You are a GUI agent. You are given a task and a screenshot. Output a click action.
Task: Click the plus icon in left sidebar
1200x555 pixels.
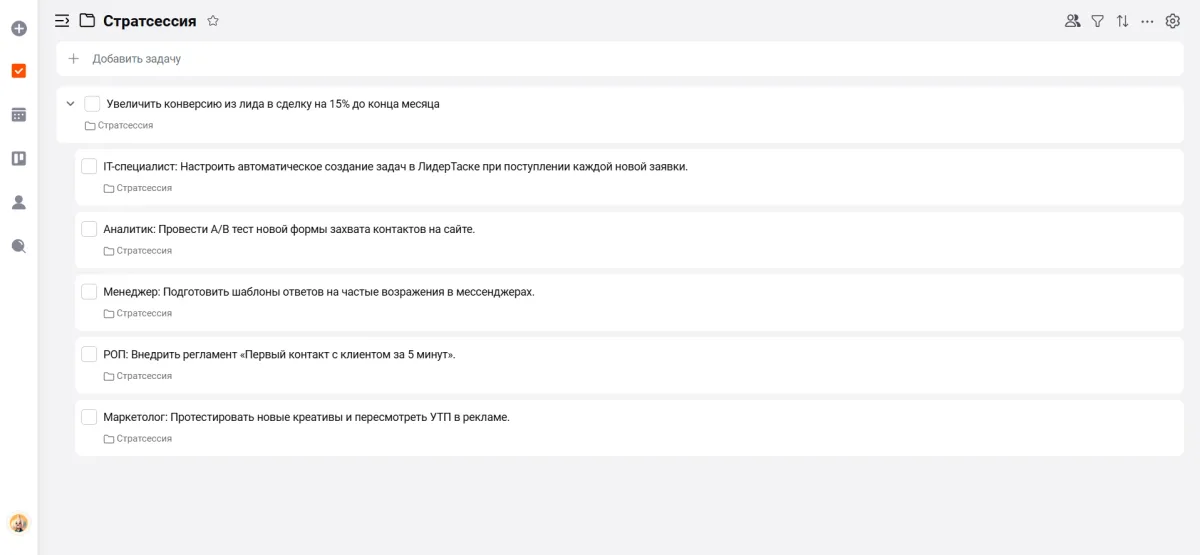click(19, 29)
